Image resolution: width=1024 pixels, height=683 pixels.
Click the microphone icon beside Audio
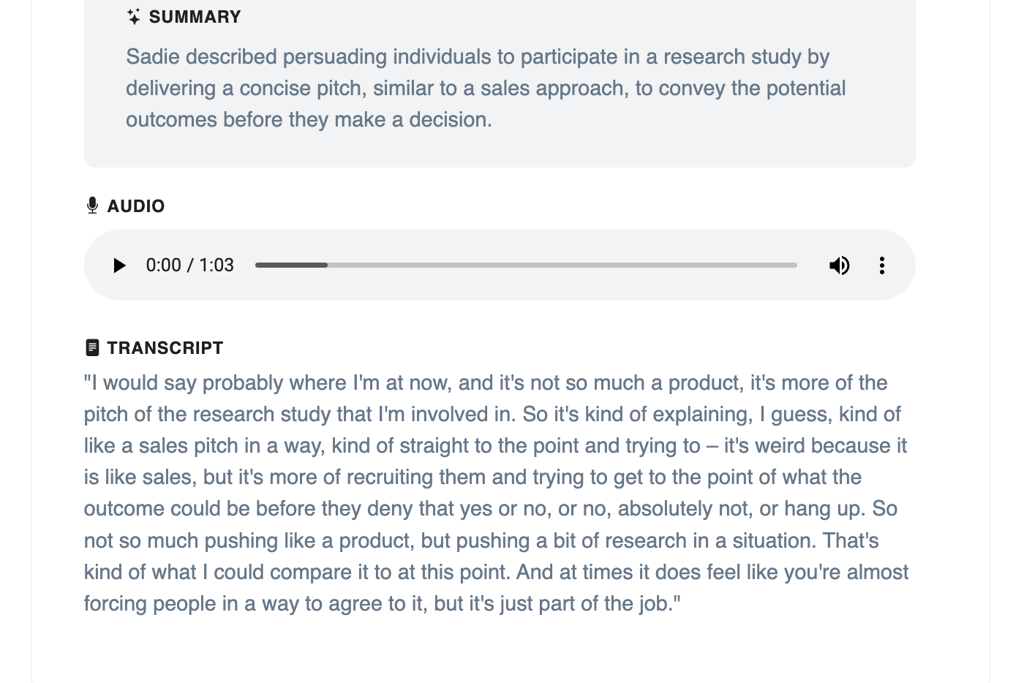[92, 206]
